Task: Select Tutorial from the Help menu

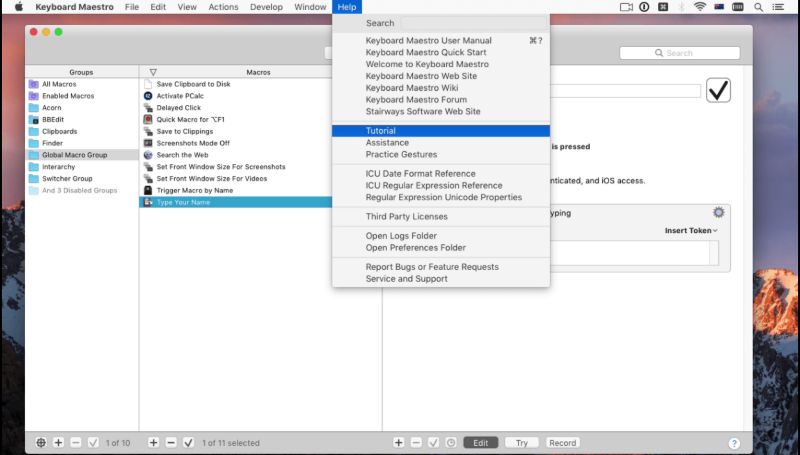Action: pyautogui.click(x=380, y=131)
